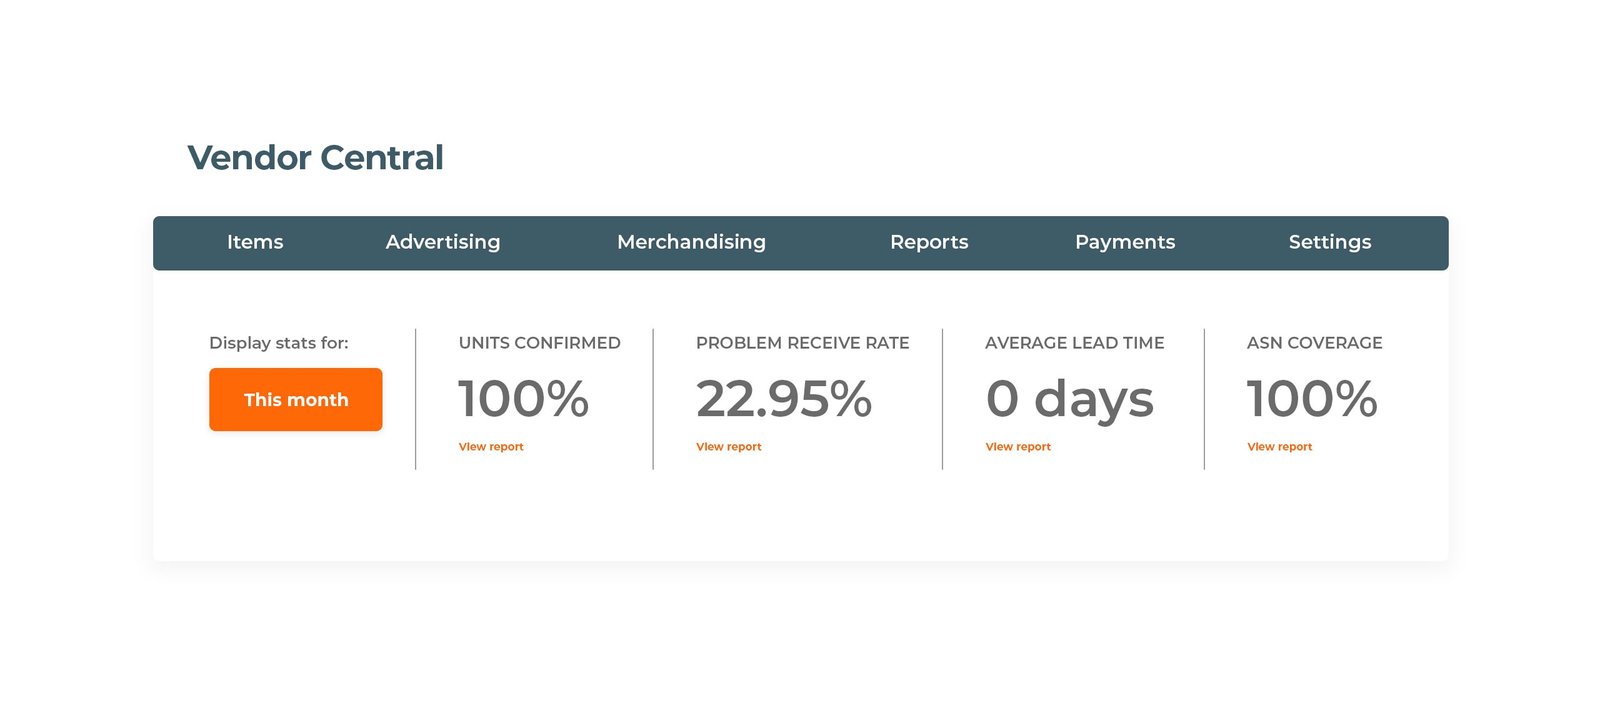View report for Units Confirmed
The width and height of the screenshot is (1600, 721).
tap(491, 447)
